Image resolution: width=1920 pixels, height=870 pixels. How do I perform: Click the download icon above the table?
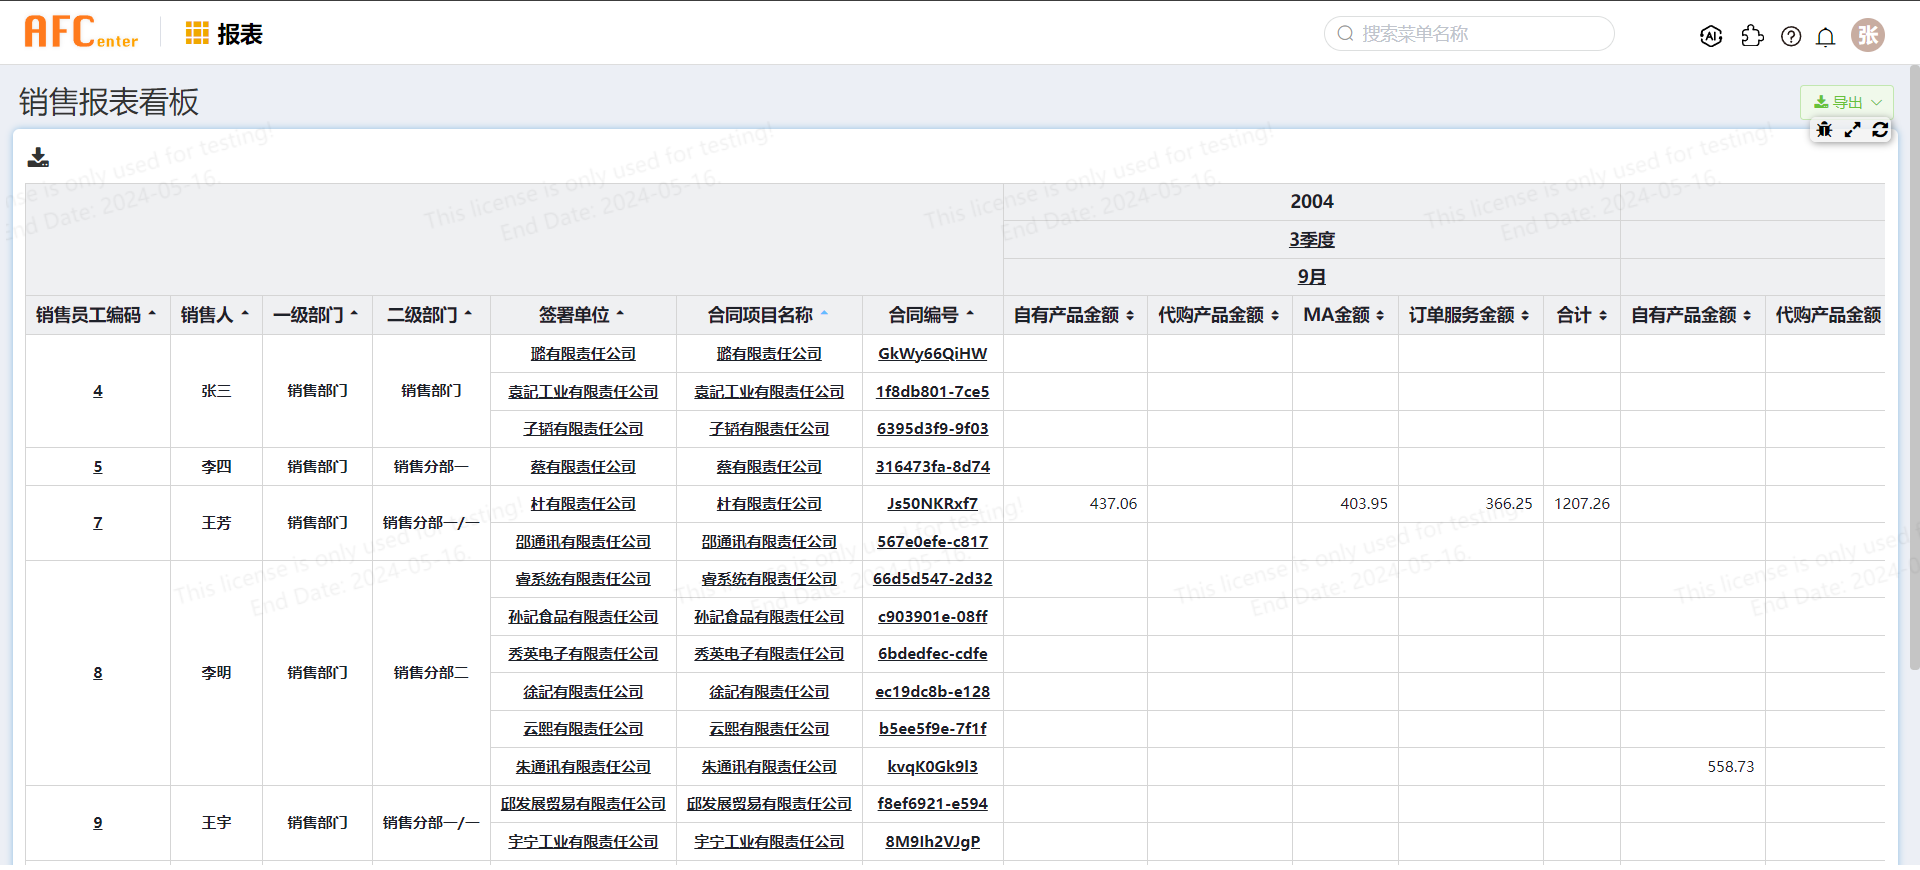pos(38,157)
